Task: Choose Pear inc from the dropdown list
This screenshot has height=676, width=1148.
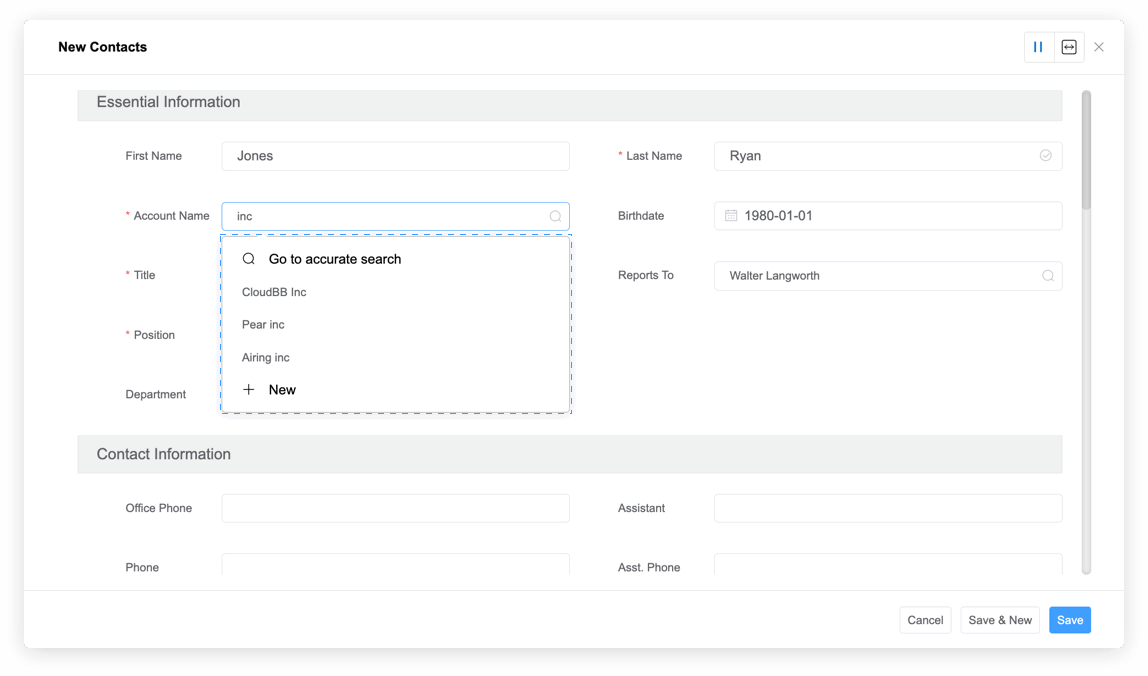Action: pyautogui.click(x=263, y=325)
